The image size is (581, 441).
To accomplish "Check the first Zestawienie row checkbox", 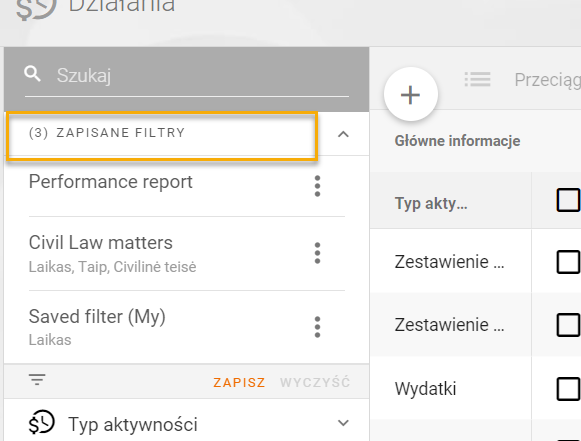I will click(x=568, y=262).
